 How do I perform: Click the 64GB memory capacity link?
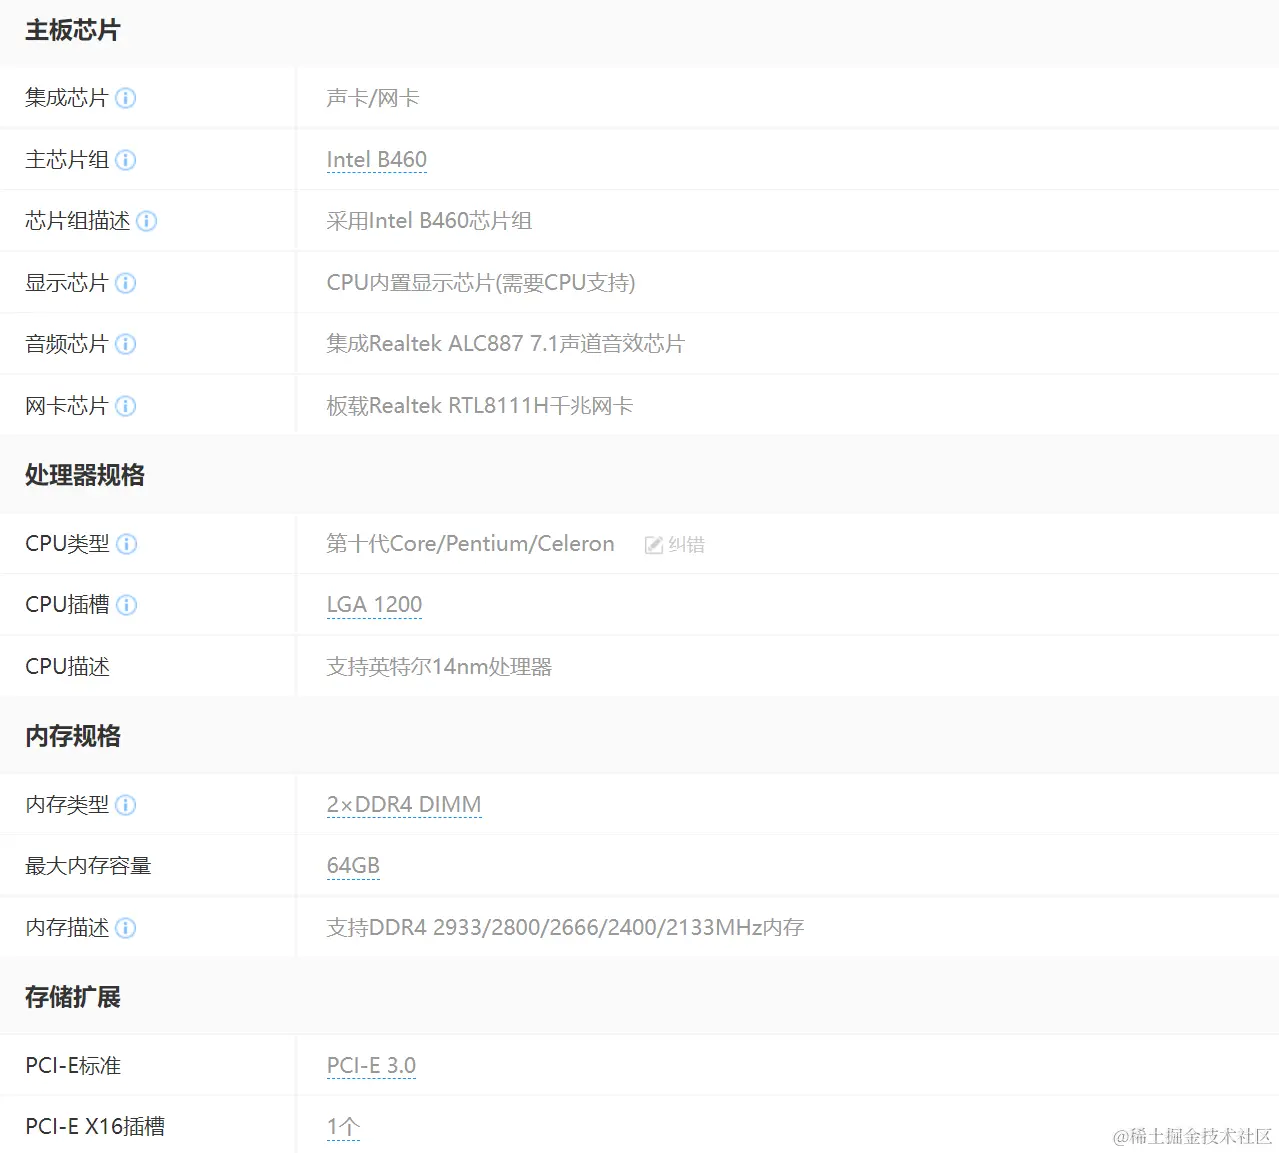pos(353,866)
